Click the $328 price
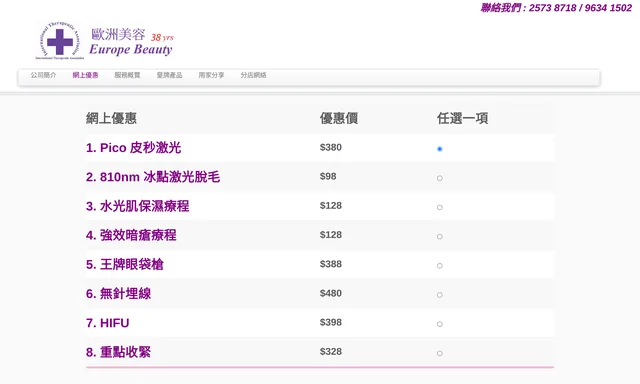The image size is (640, 384). point(331,351)
